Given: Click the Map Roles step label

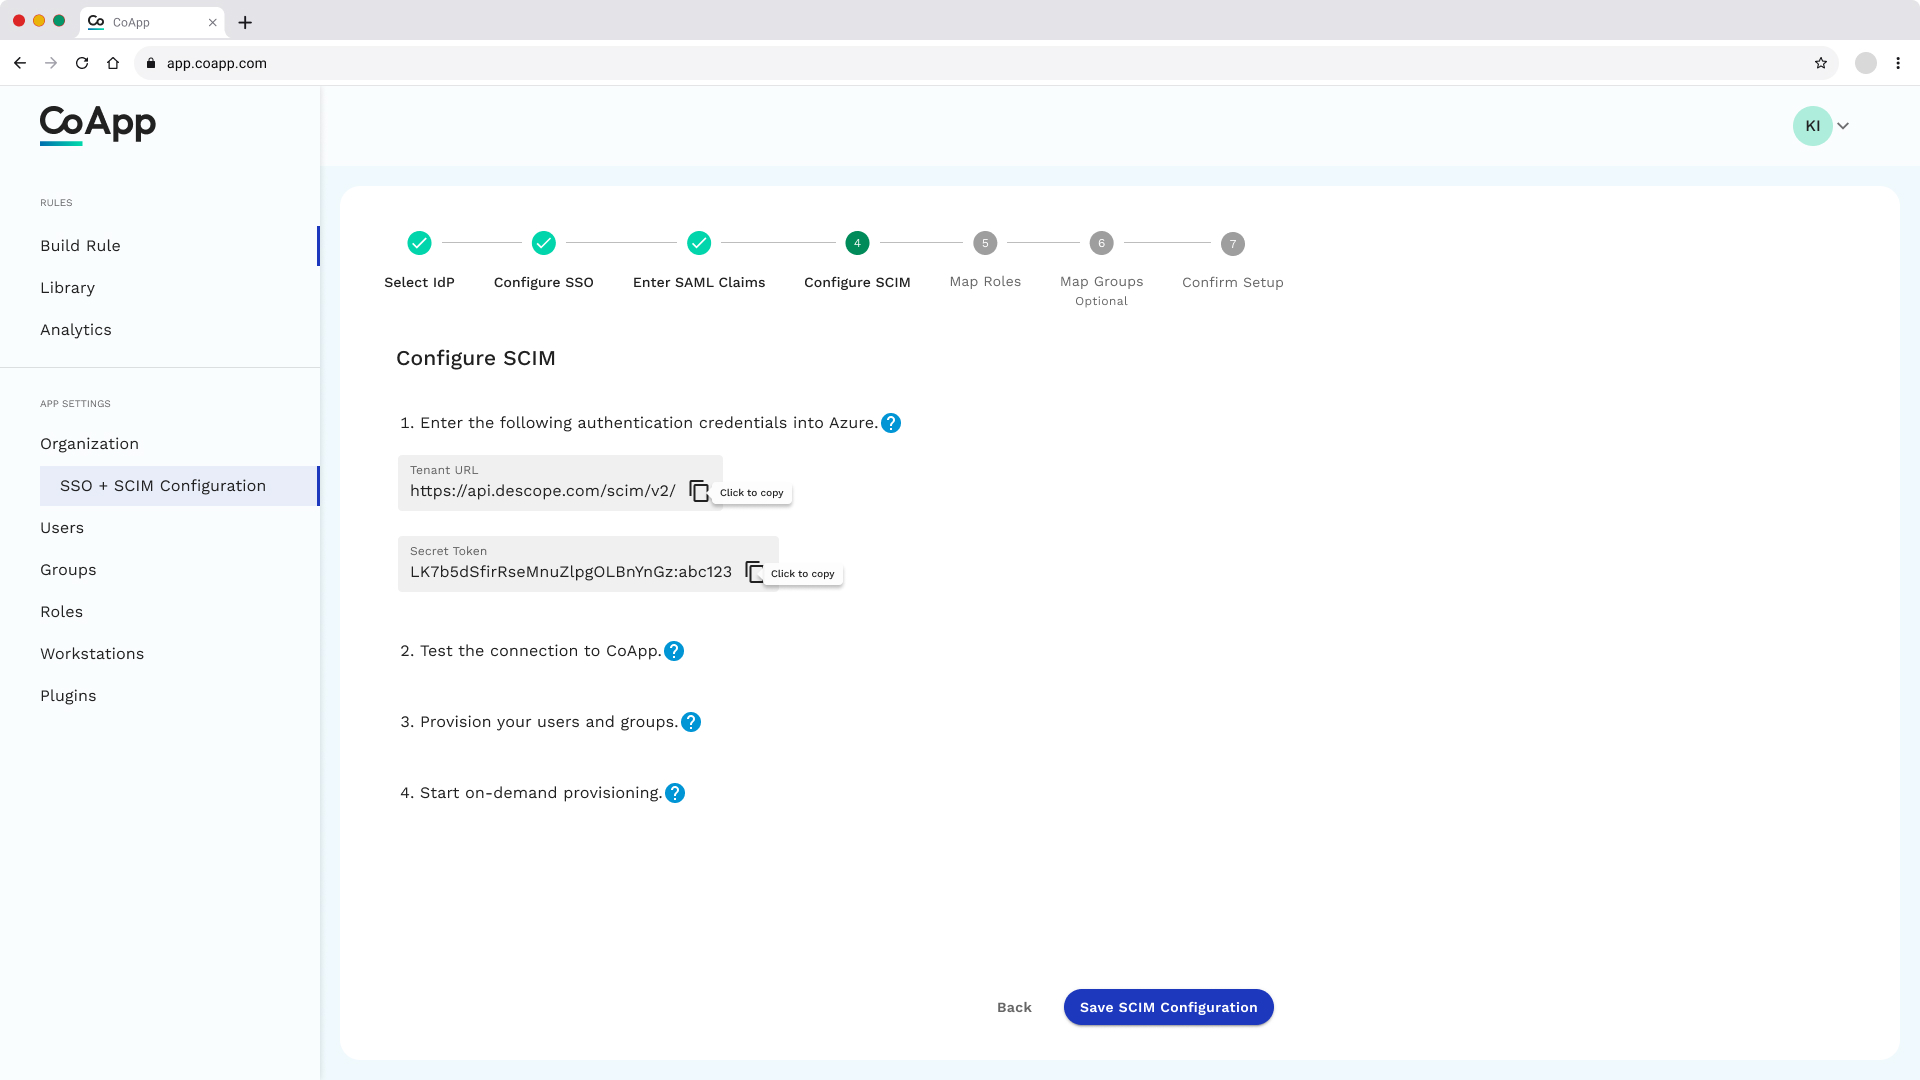Looking at the screenshot, I should click(985, 282).
